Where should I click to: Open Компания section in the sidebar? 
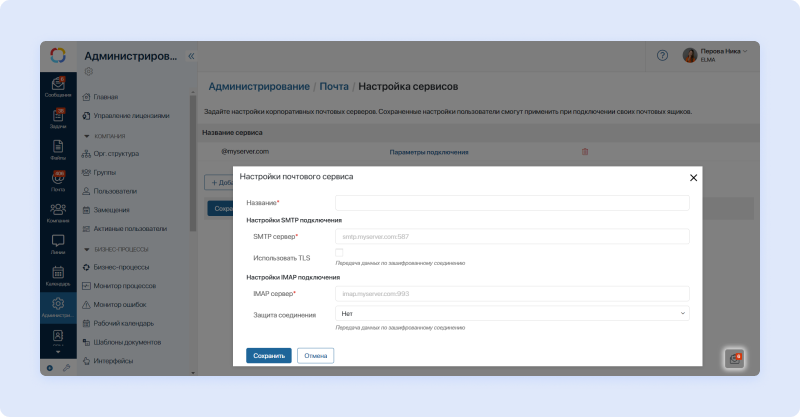[58, 213]
